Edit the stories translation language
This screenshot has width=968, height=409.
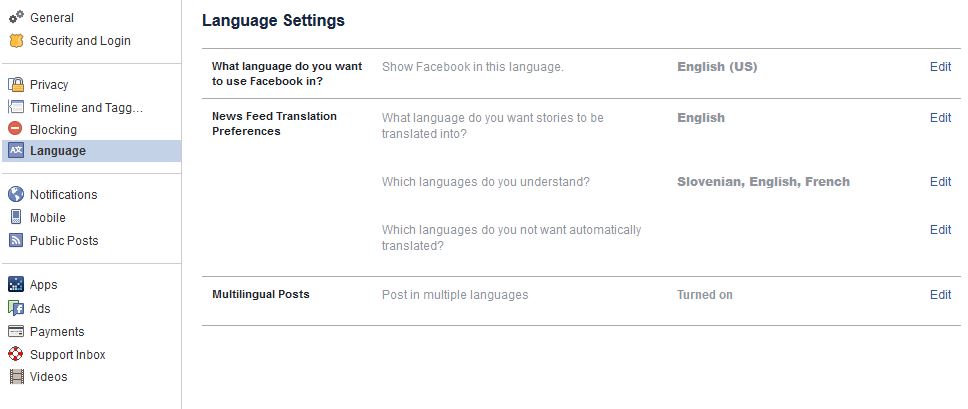[940, 118]
